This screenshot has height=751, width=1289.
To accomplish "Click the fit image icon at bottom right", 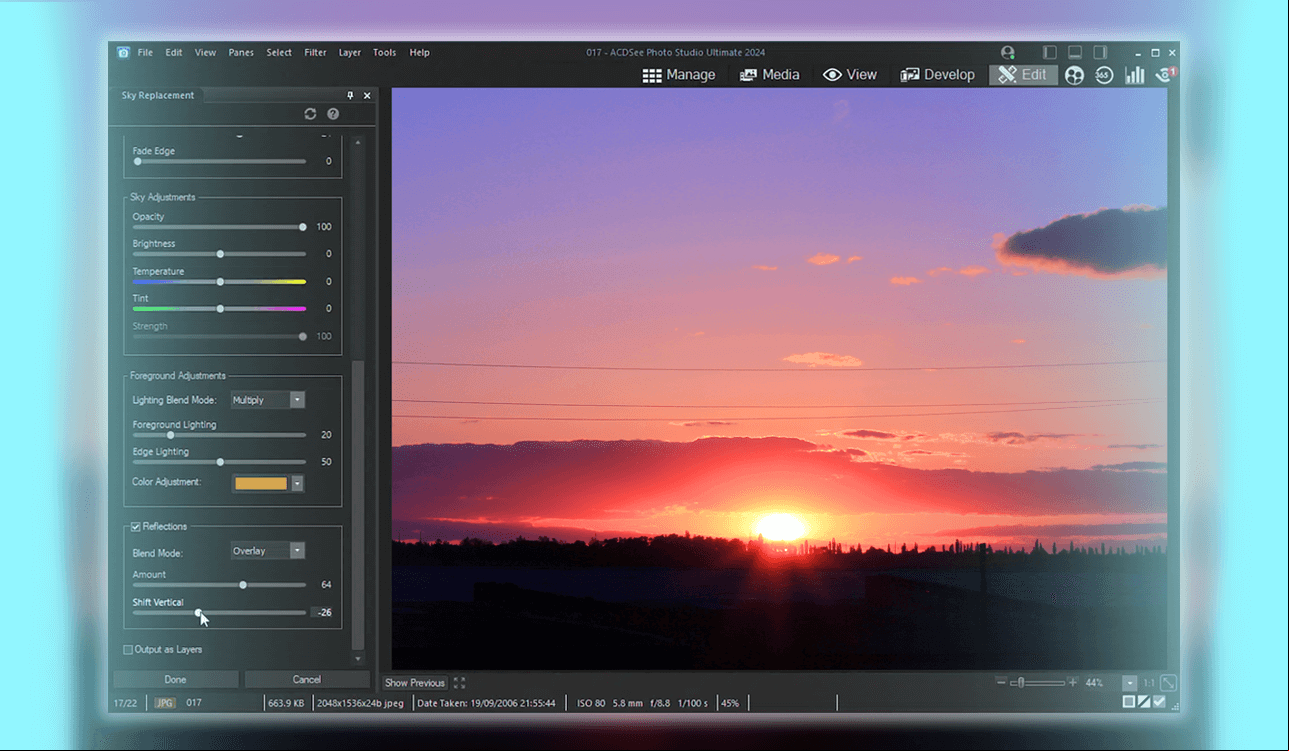I will click(1168, 683).
